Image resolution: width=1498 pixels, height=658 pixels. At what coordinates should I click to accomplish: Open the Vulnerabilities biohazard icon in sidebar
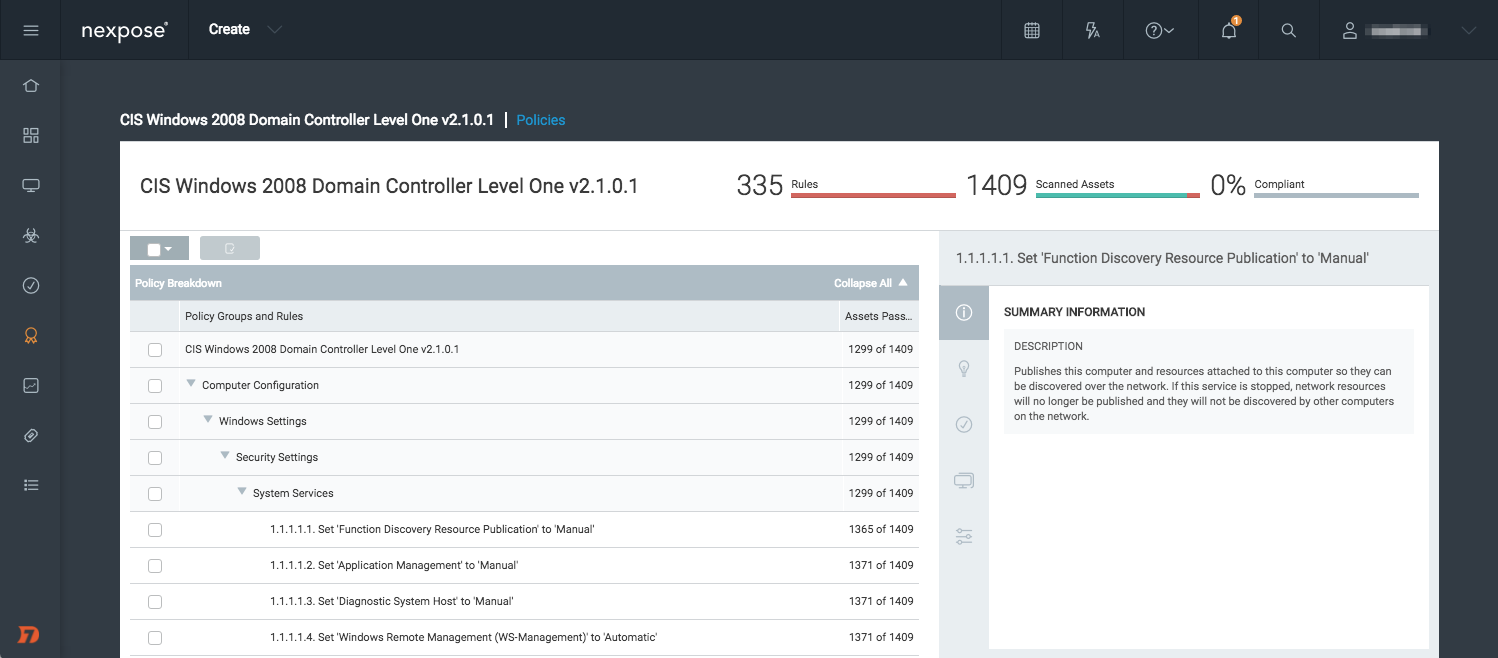pos(30,236)
